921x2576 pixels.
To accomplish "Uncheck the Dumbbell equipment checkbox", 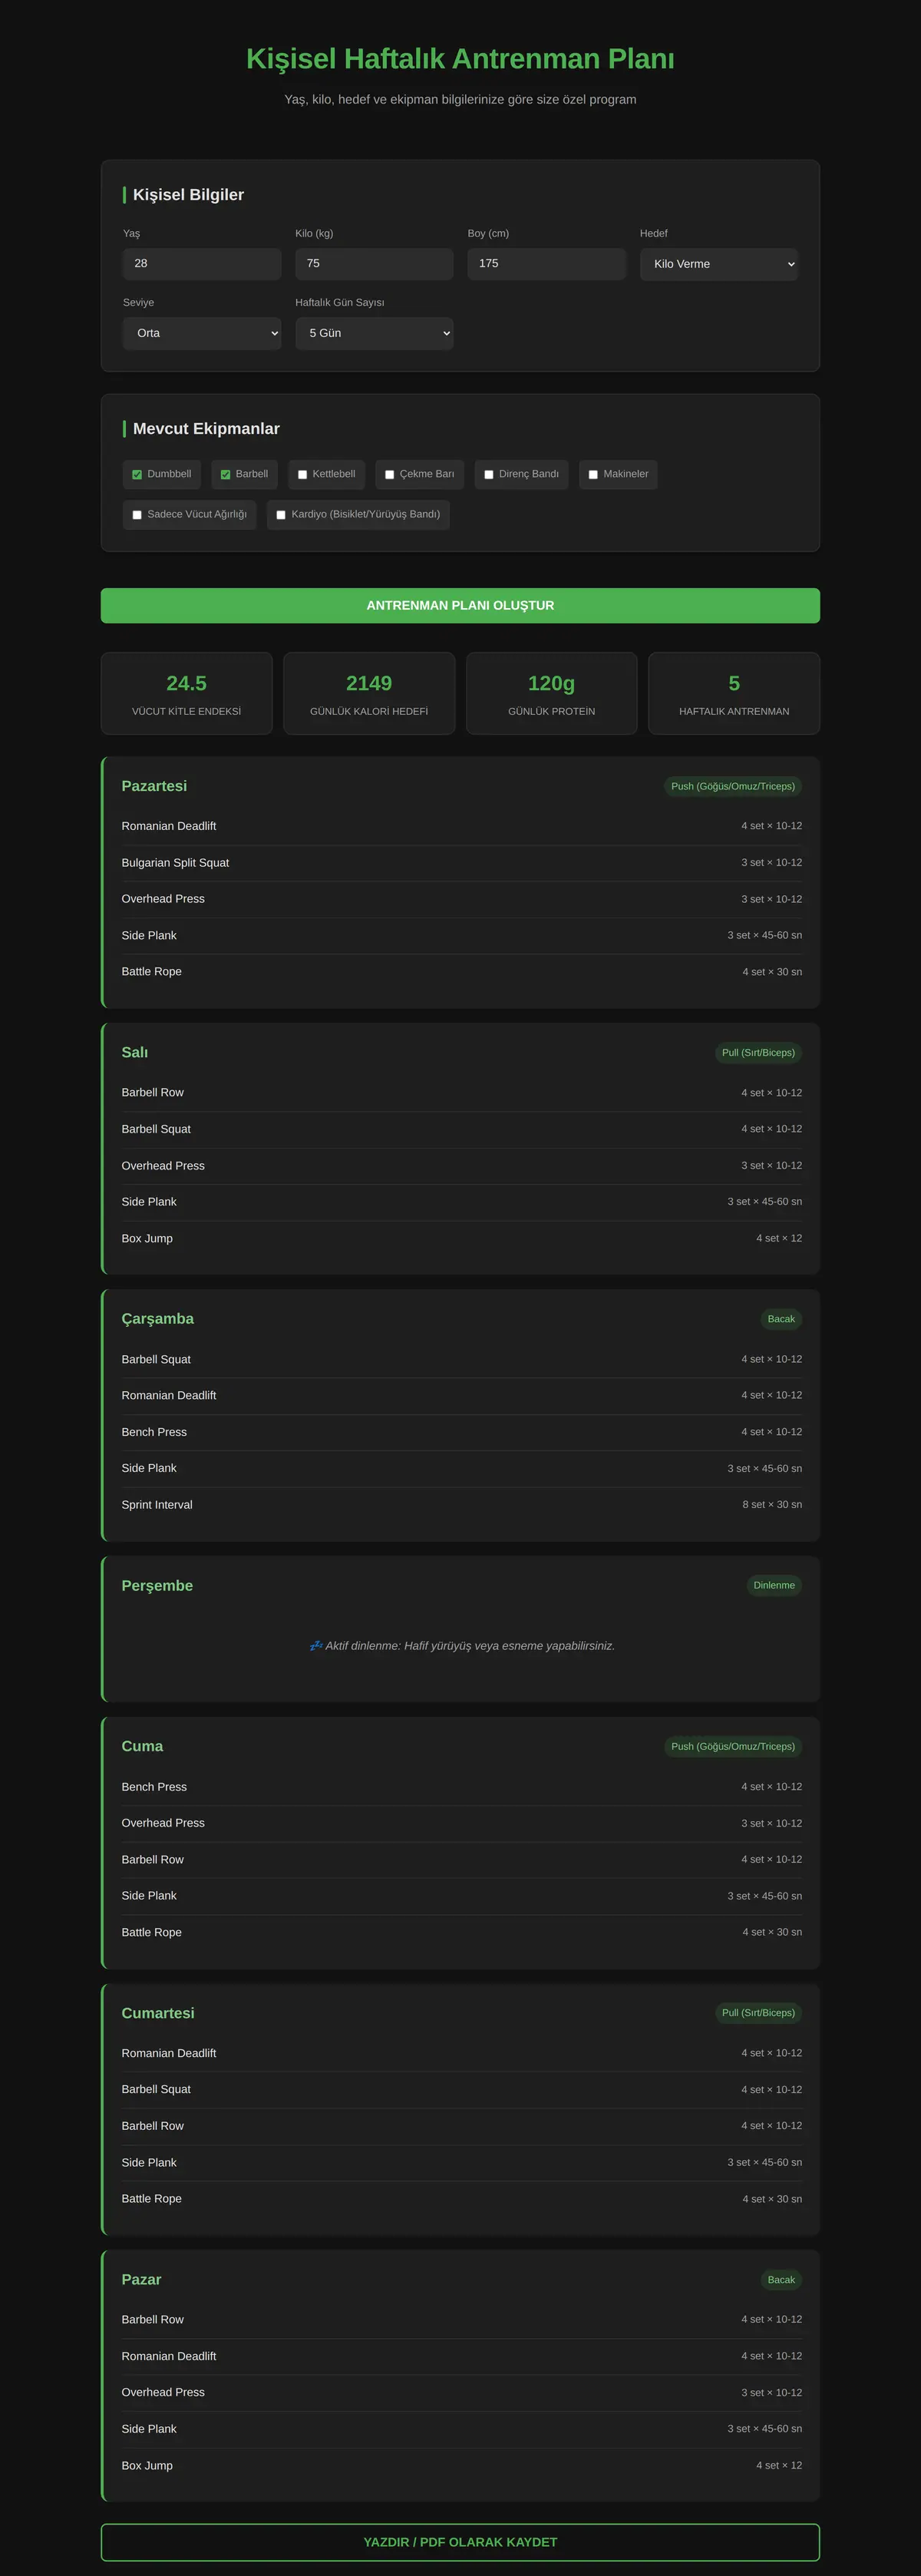I will click(x=137, y=475).
